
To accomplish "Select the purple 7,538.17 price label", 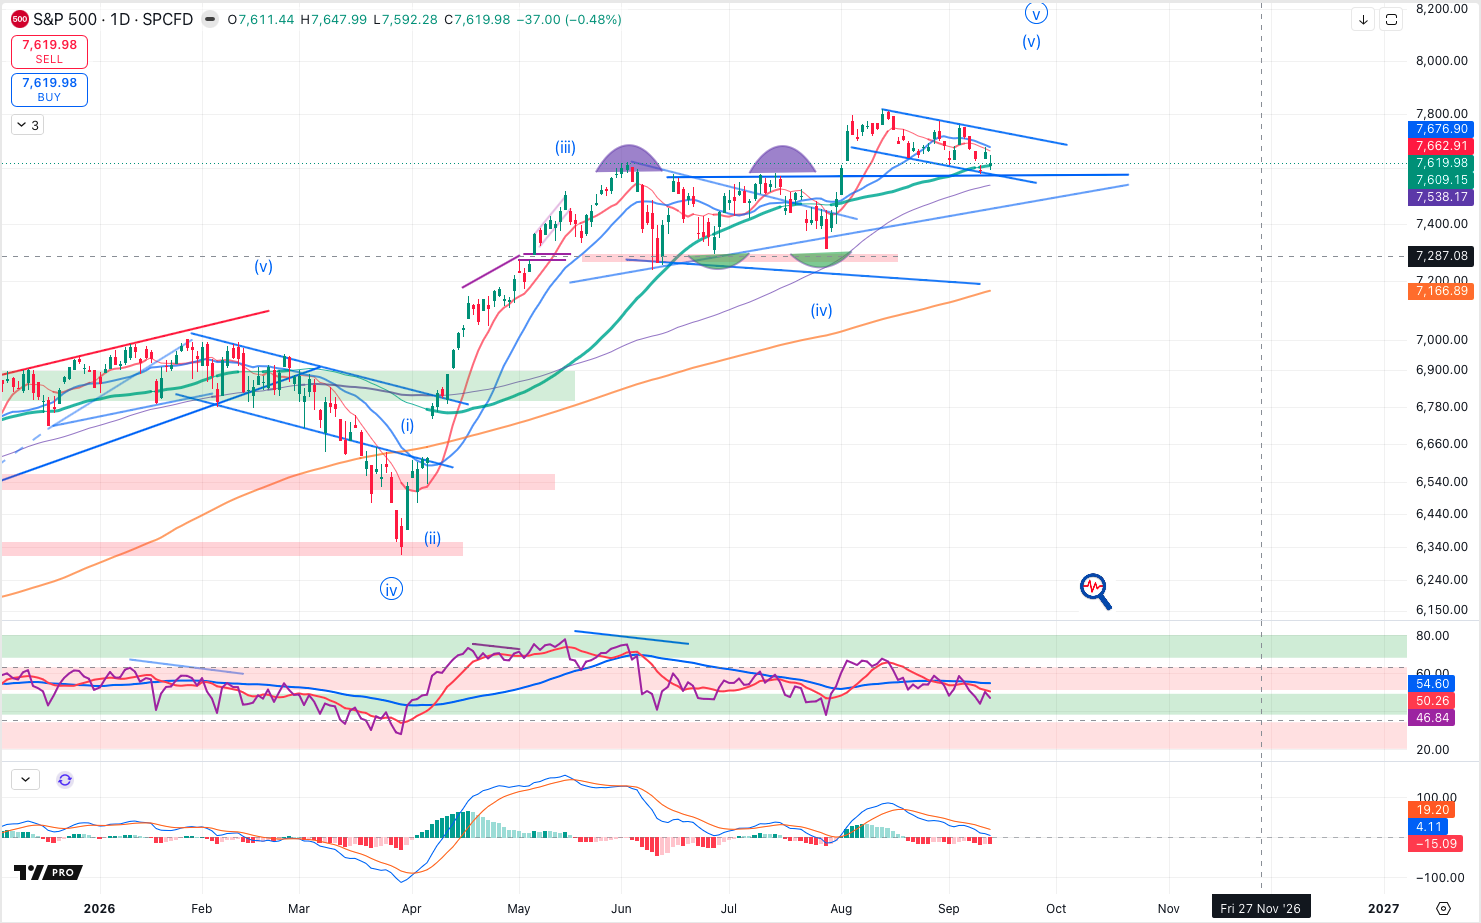I will (1441, 197).
